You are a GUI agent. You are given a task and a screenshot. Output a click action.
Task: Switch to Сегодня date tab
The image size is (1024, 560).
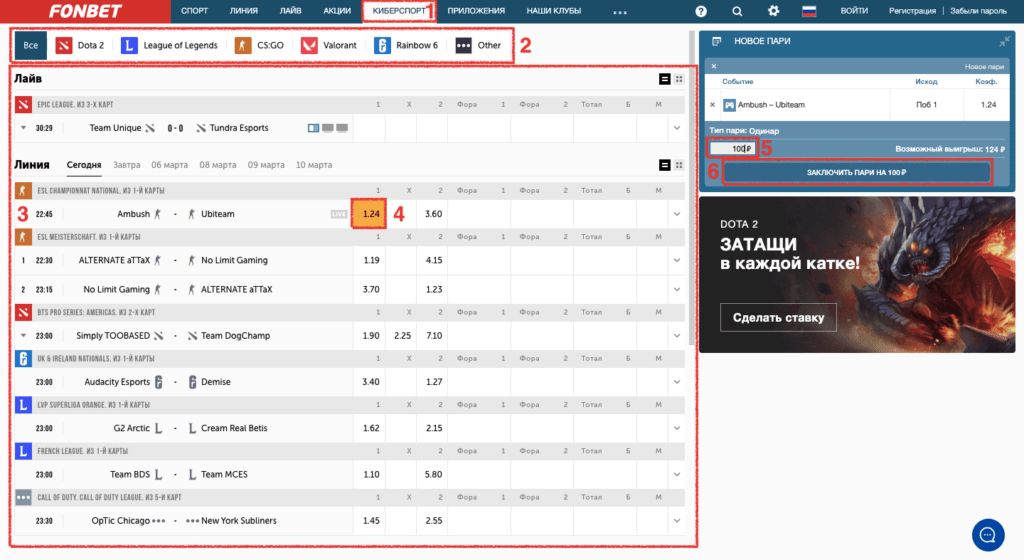[x=84, y=165]
